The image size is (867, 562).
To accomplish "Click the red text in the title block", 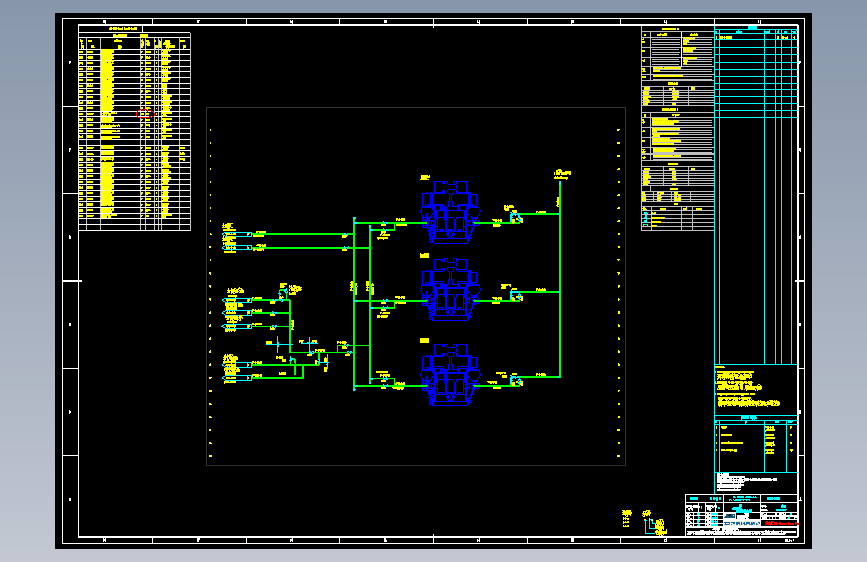I will click(782, 523).
